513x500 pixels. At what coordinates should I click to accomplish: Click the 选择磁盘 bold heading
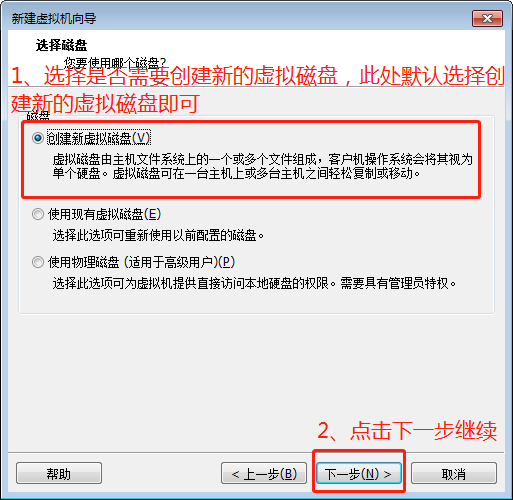click(61, 45)
